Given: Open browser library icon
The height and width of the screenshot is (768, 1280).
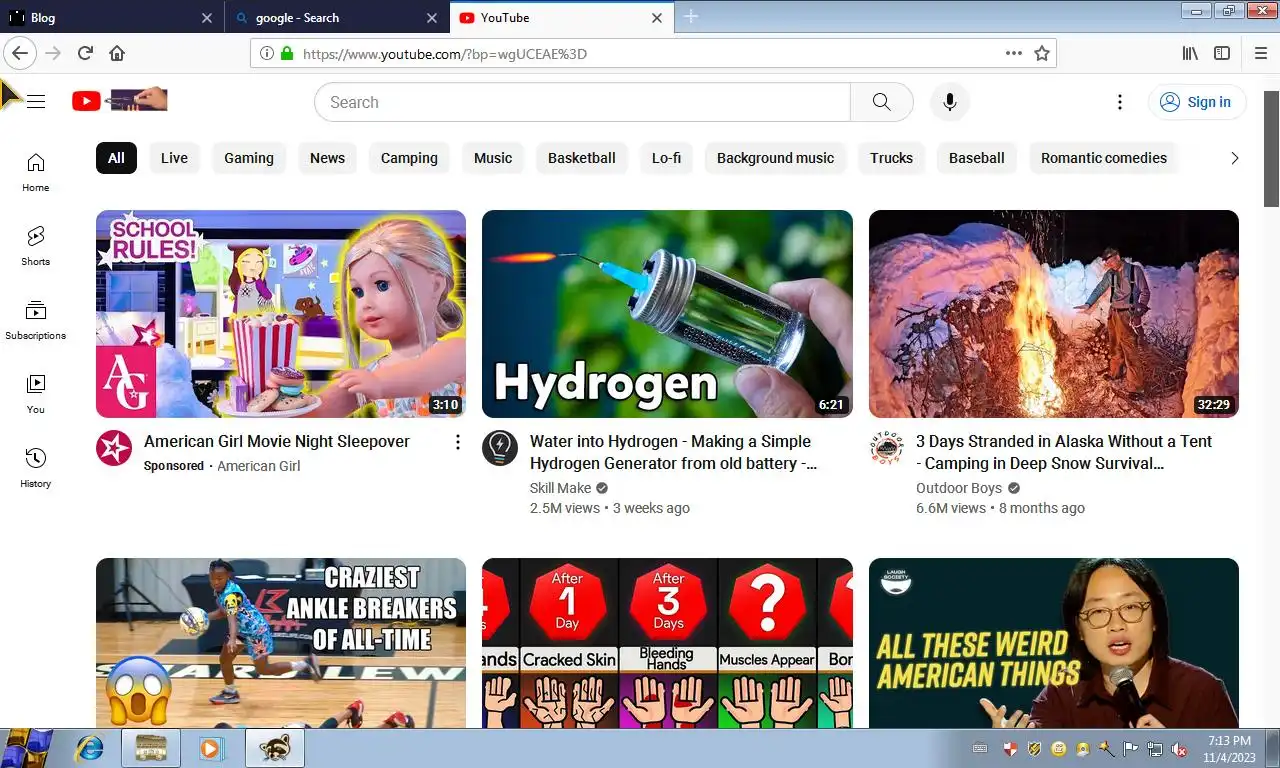Looking at the screenshot, I should pyautogui.click(x=1190, y=53).
